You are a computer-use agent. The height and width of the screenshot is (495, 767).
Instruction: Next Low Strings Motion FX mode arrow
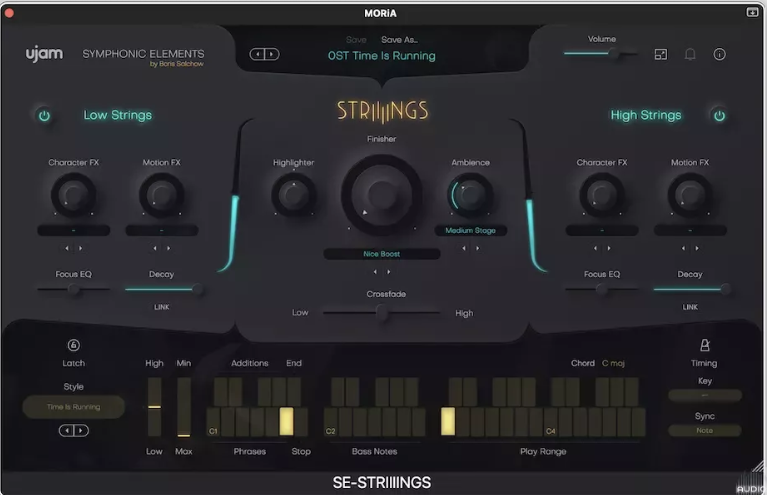(169, 248)
